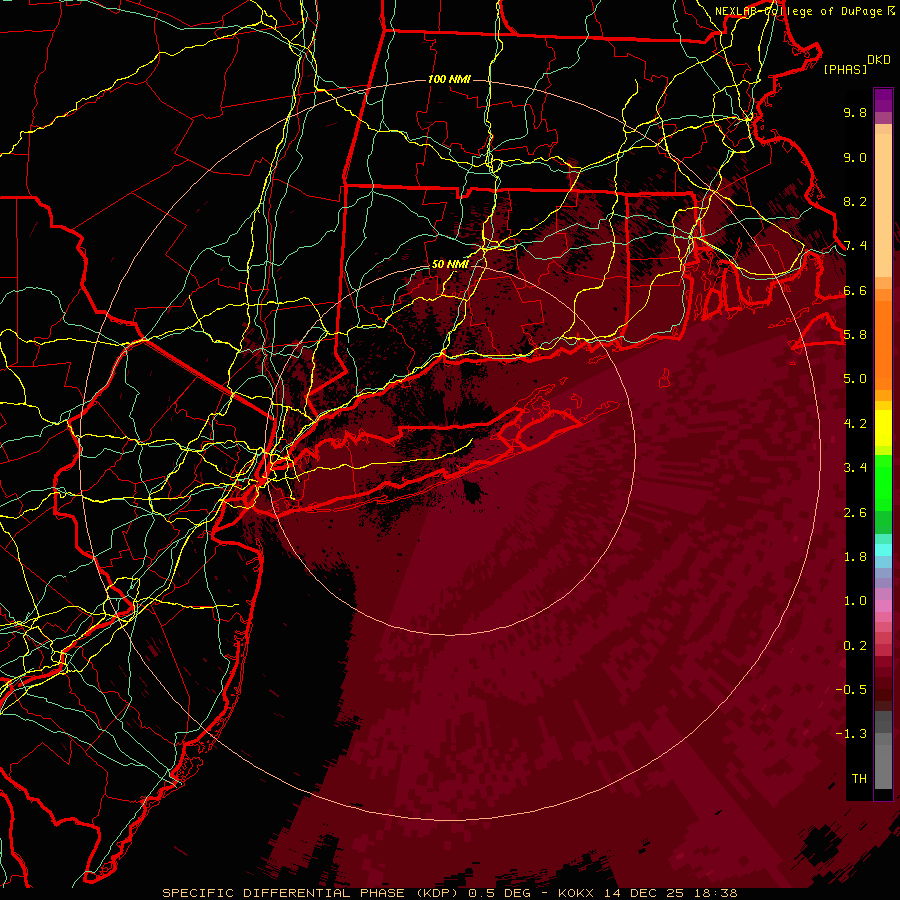Click the DKD product code label
The image size is (900, 900).
tap(879, 60)
